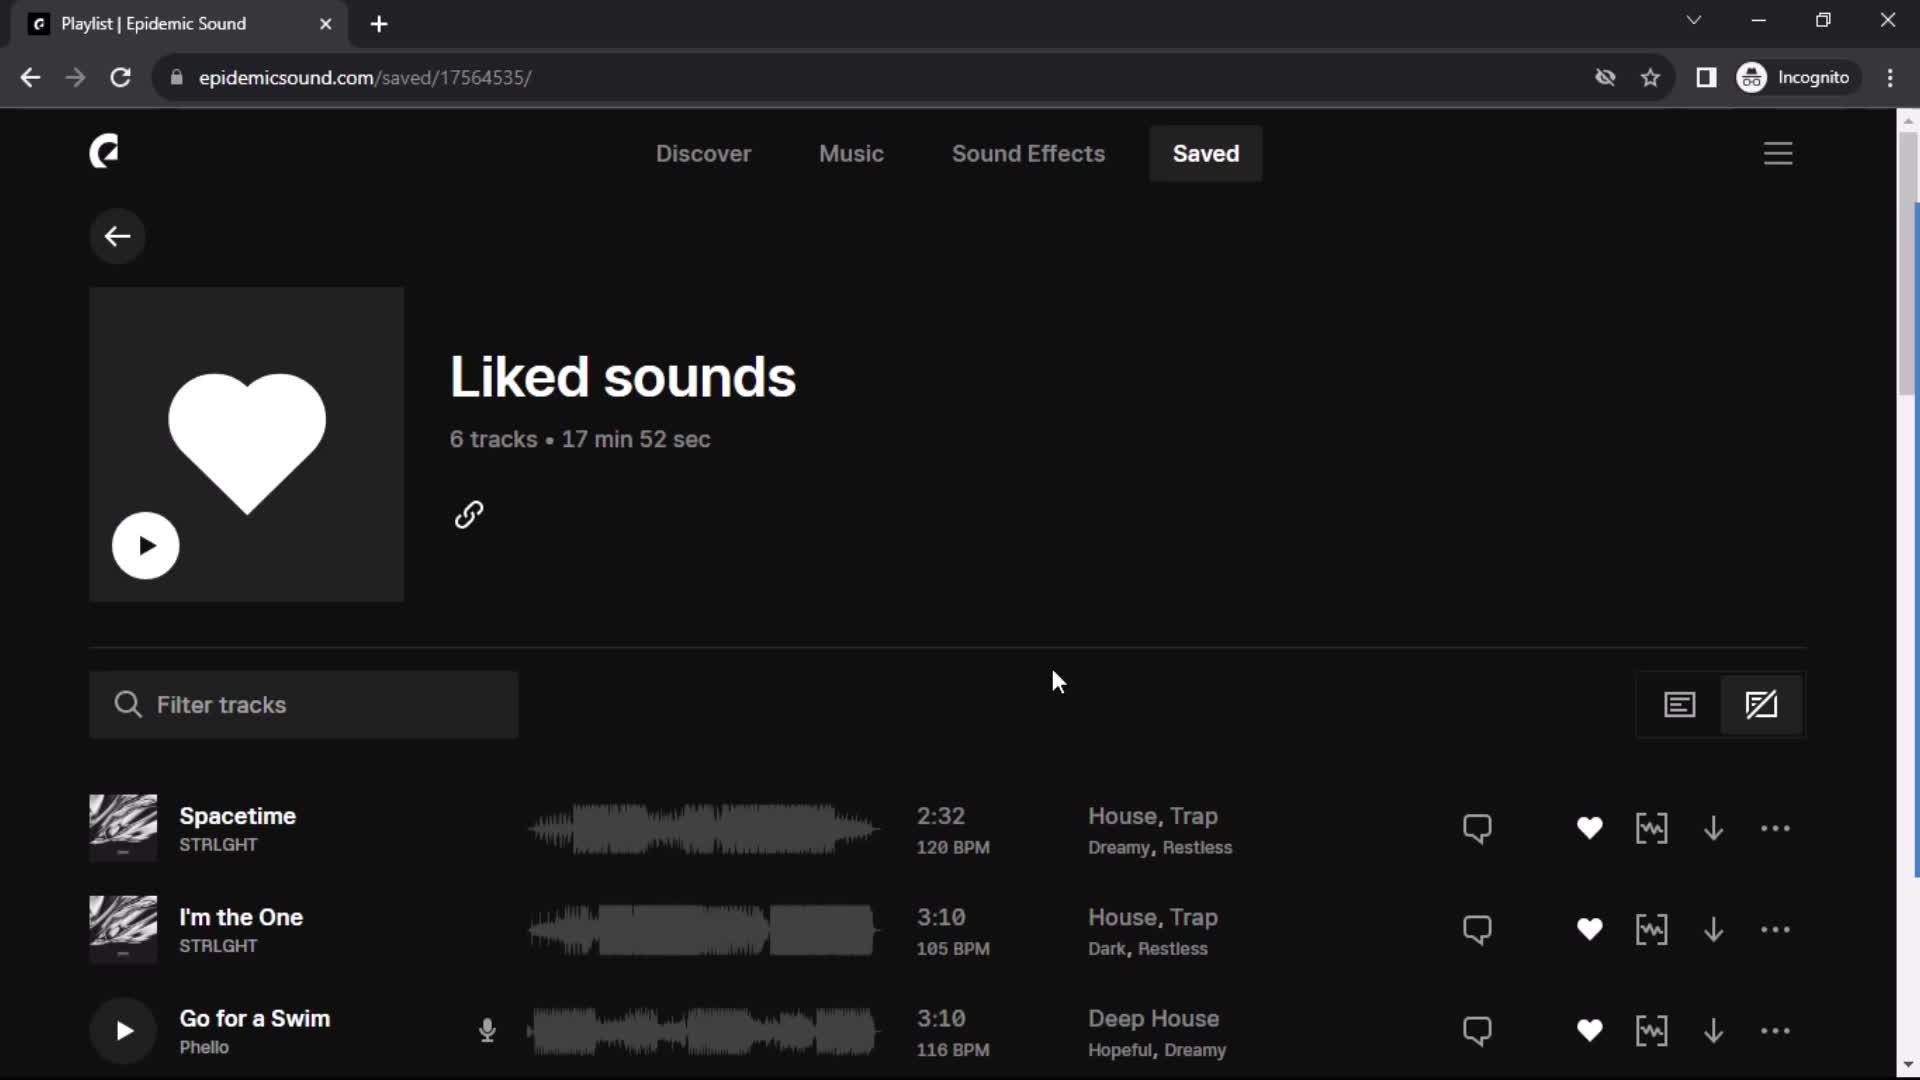Select the Saved navigation tab

click(1205, 153)
